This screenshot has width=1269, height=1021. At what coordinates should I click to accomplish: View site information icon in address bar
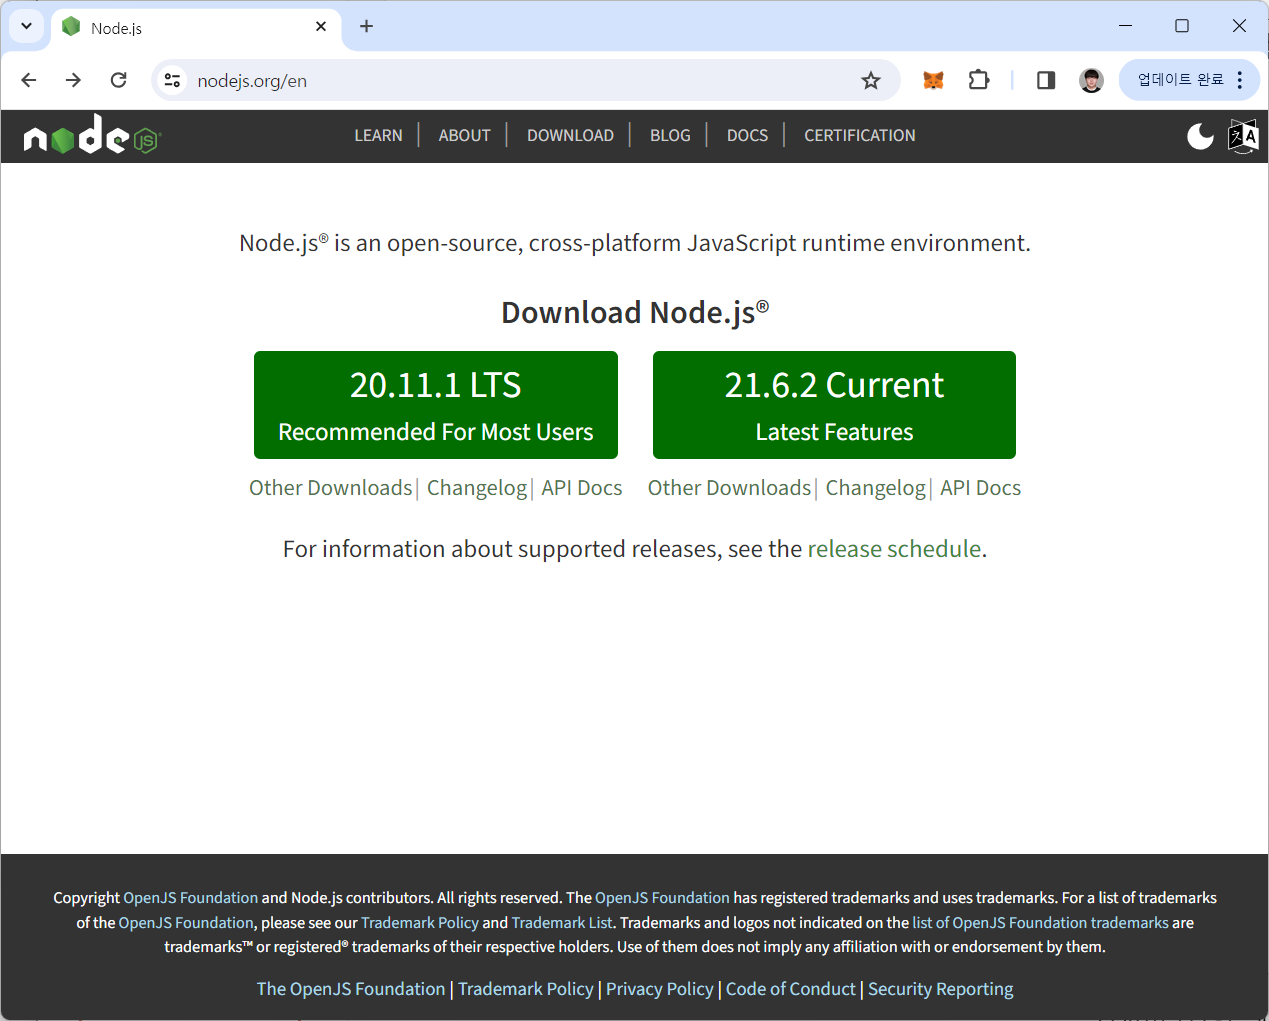point(172,80)
